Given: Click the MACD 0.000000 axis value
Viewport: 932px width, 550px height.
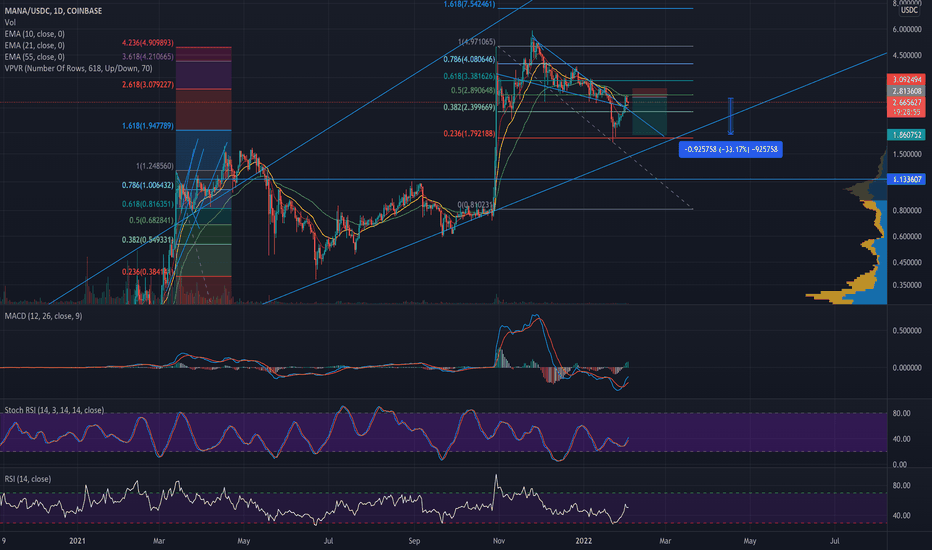Looking at the screenshot, I should [x=907, y=368].
